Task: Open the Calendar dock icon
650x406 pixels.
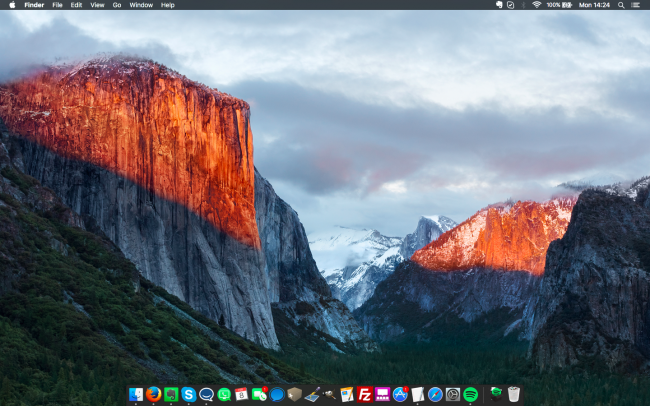Action: point(241,394)
